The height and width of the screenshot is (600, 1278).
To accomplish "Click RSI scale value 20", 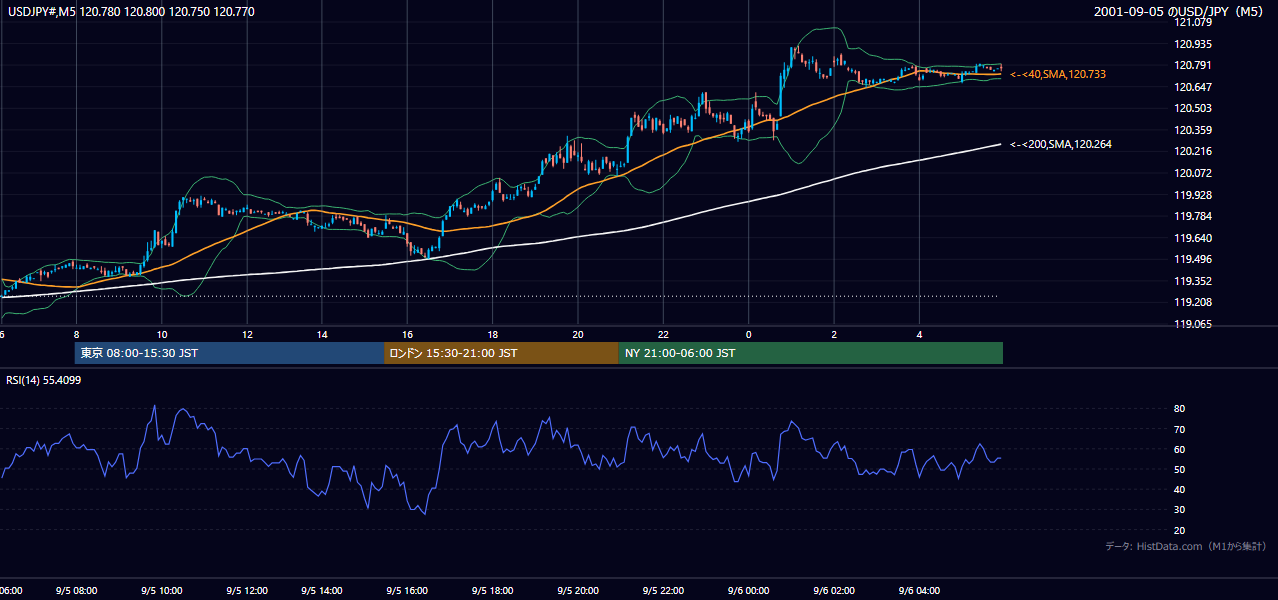I will [x=1180, y=530].
